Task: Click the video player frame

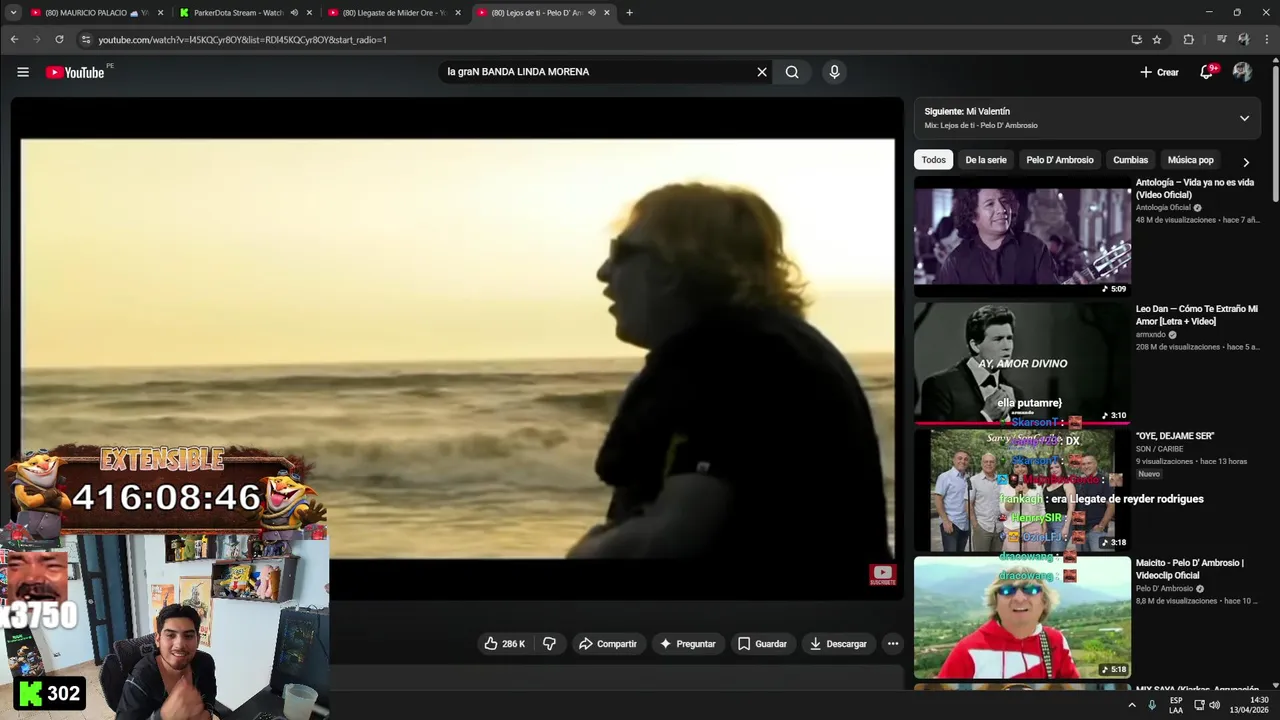Action: point(457,348)
